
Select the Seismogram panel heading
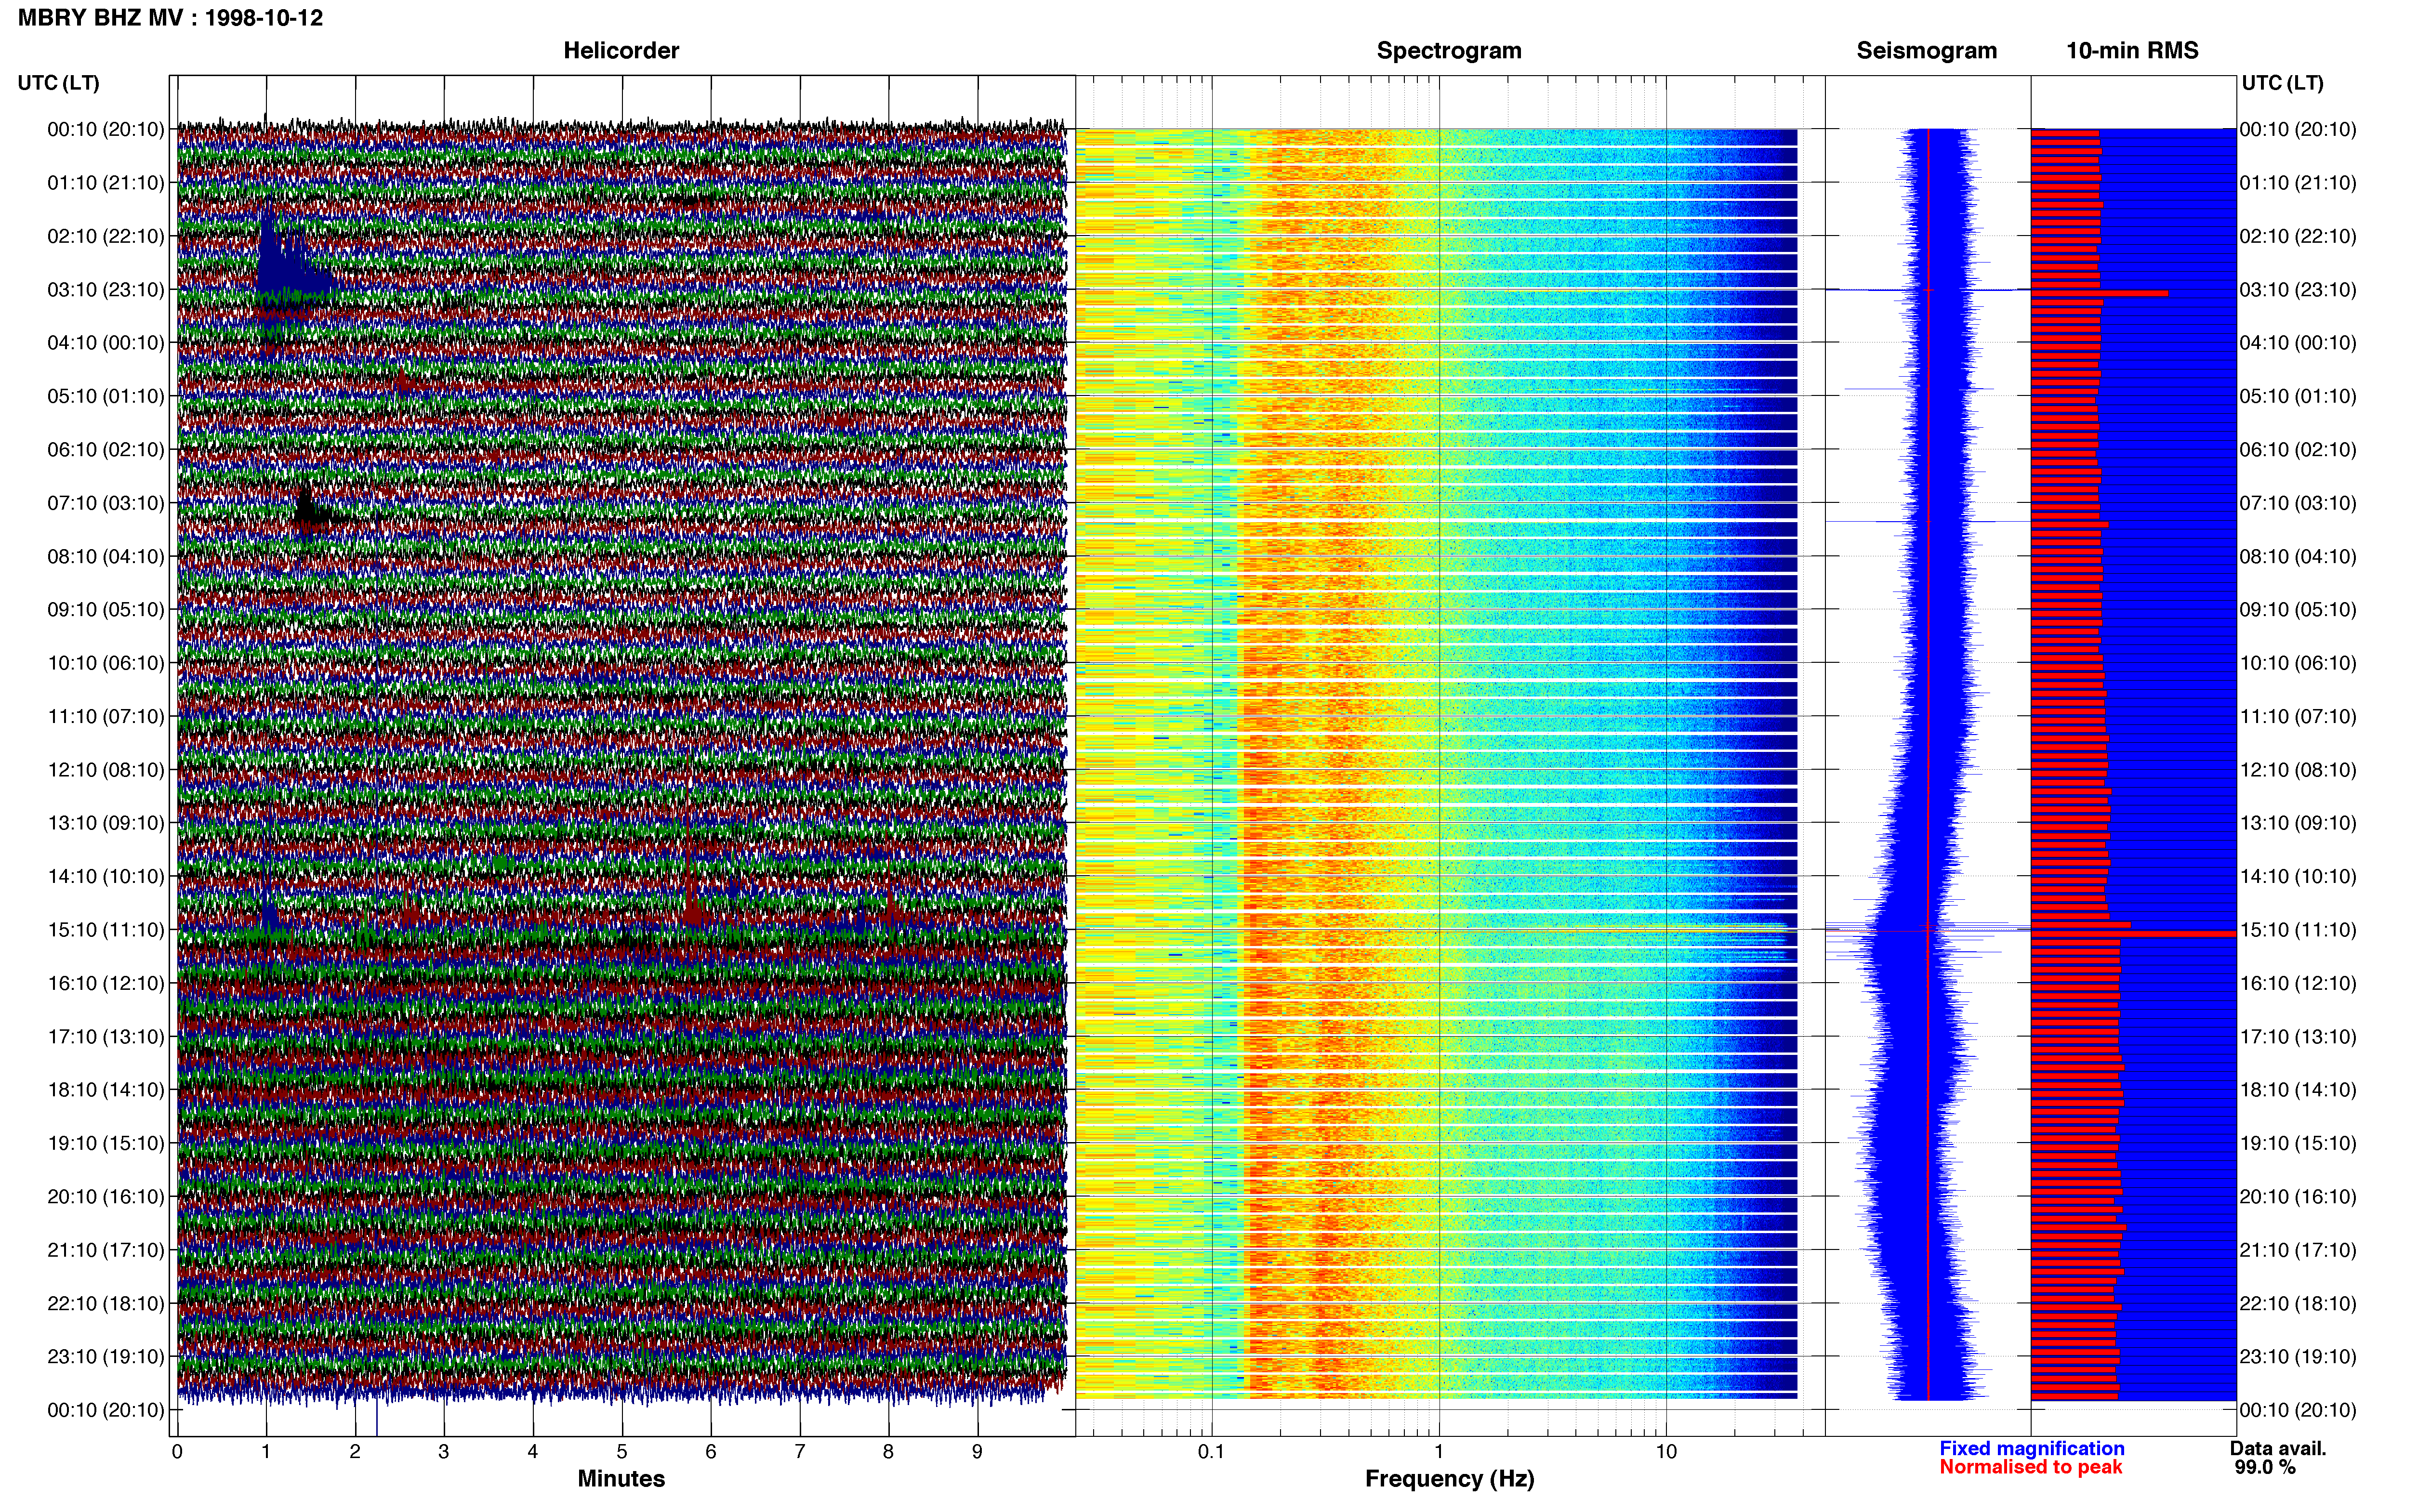(x=1926, y=51)
